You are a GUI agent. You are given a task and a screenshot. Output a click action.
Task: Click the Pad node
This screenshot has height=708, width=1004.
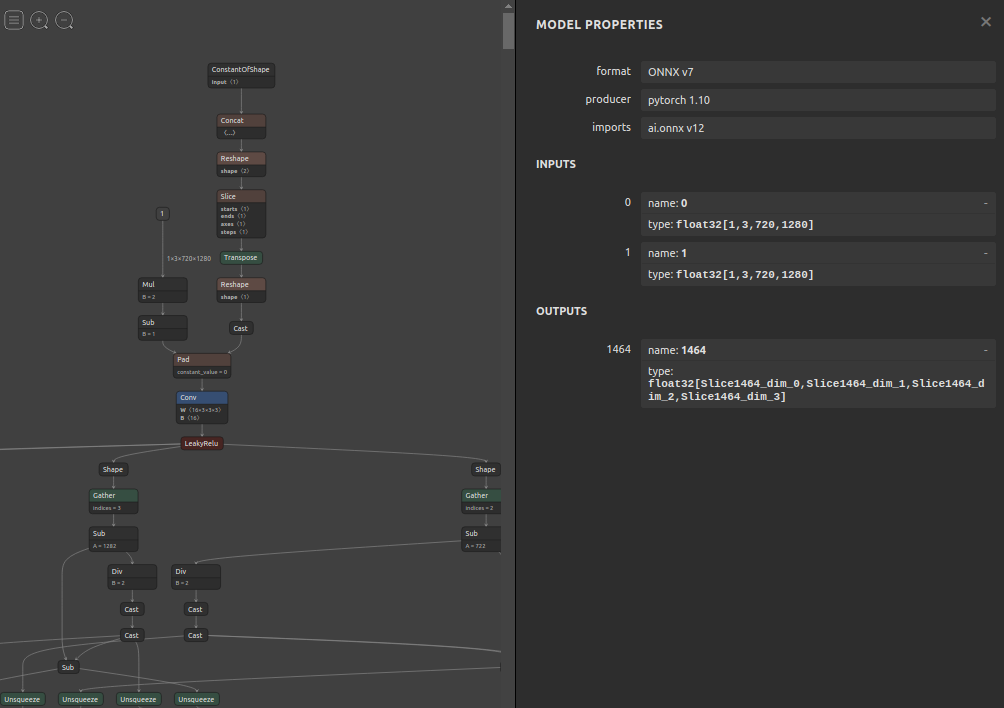click(x=202, y=365)
